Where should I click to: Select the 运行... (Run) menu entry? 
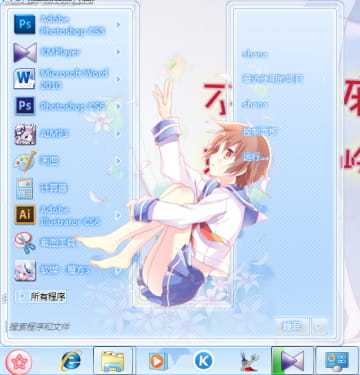pyautogui.click(x=255, y=157)
